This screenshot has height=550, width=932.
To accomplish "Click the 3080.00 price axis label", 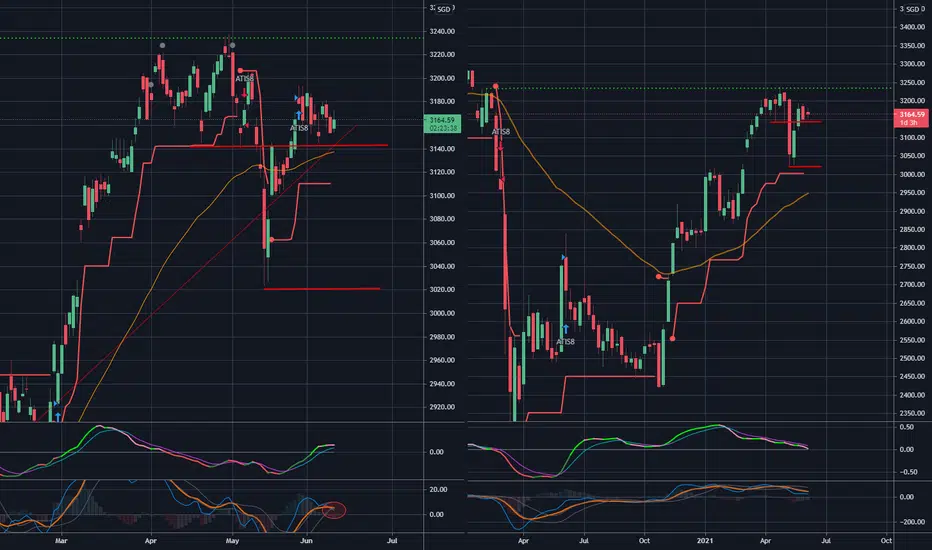I will point(442,219).
